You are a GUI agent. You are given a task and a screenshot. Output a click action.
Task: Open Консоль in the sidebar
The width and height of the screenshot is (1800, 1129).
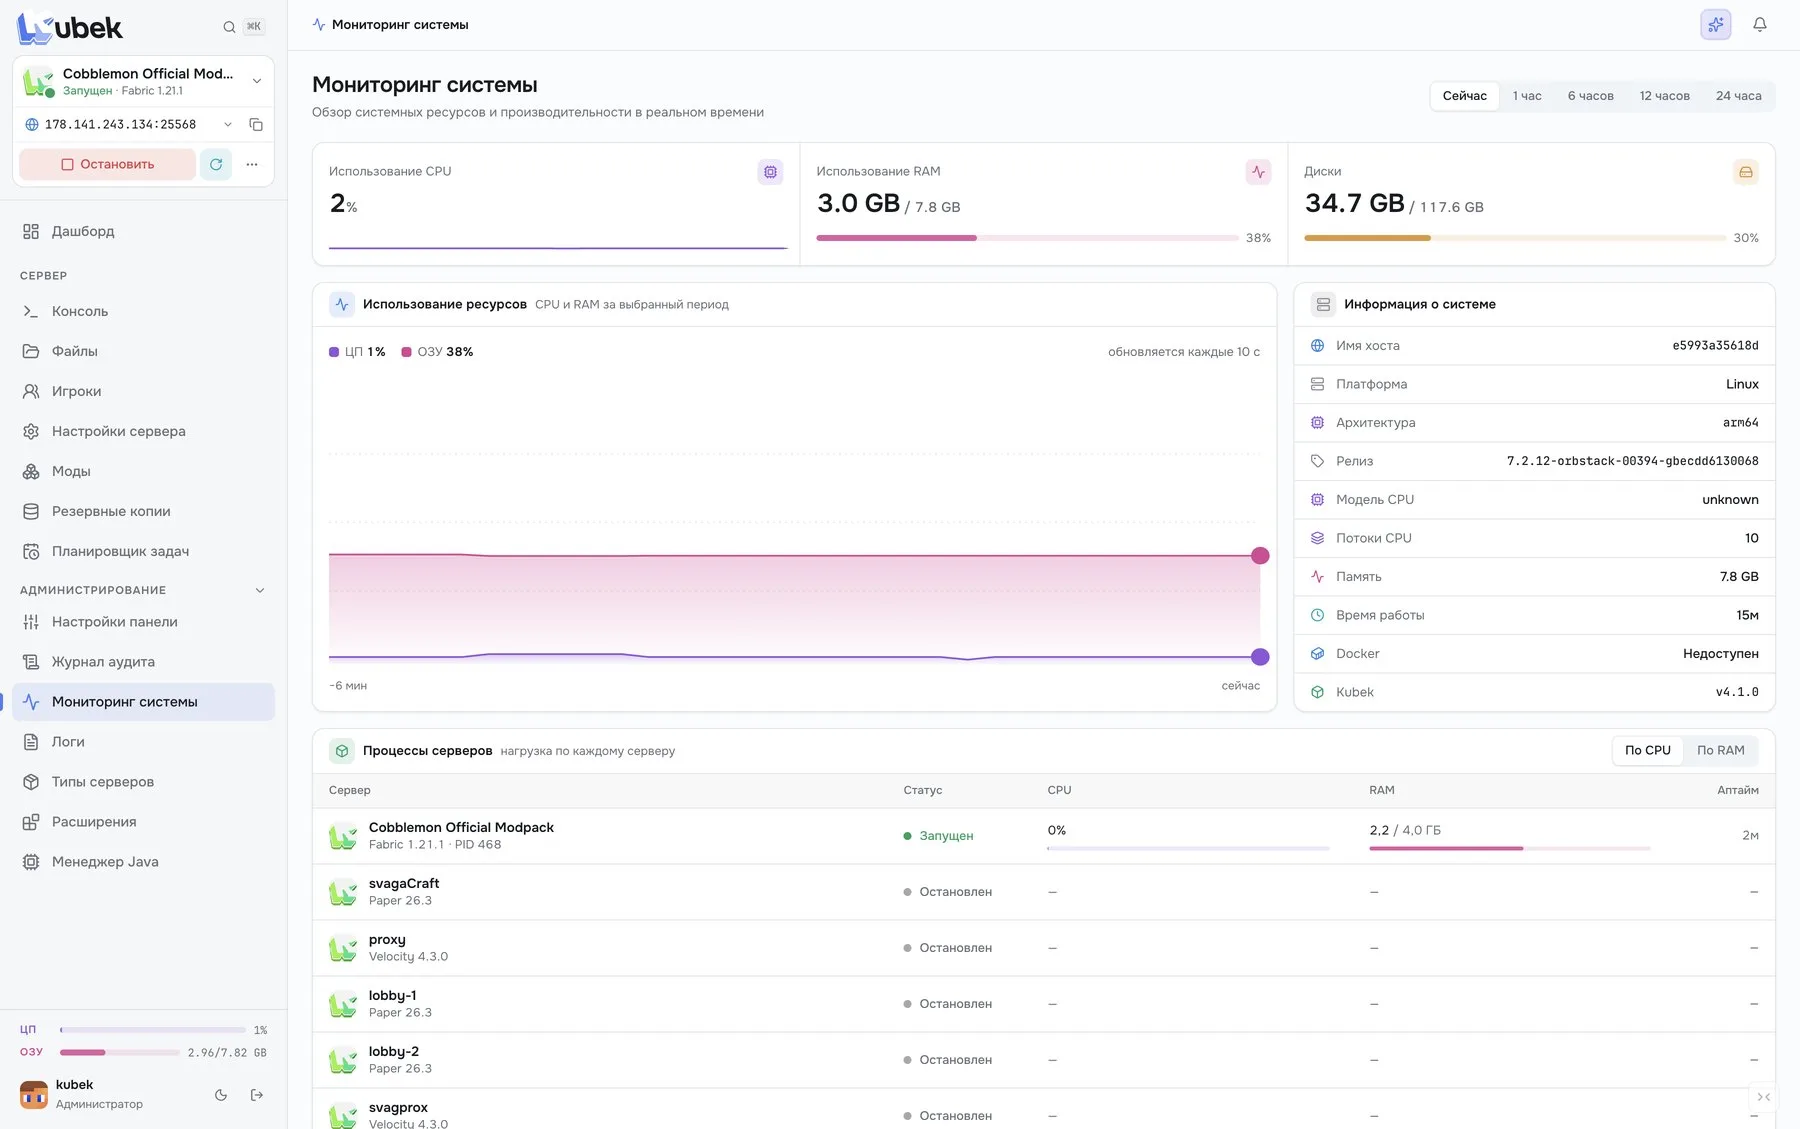[143, 311]
